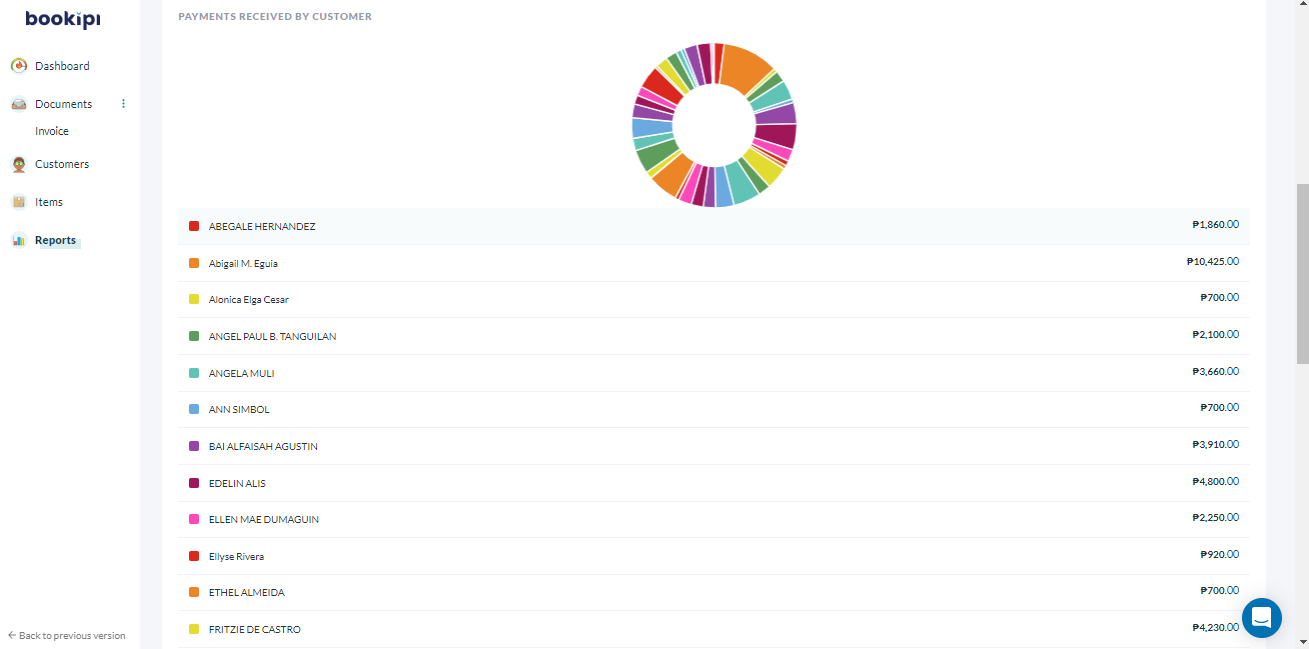The width and height of the screenshot is (1309, 649).
Task: Go to Dashboard page
Action: point(62,66)
